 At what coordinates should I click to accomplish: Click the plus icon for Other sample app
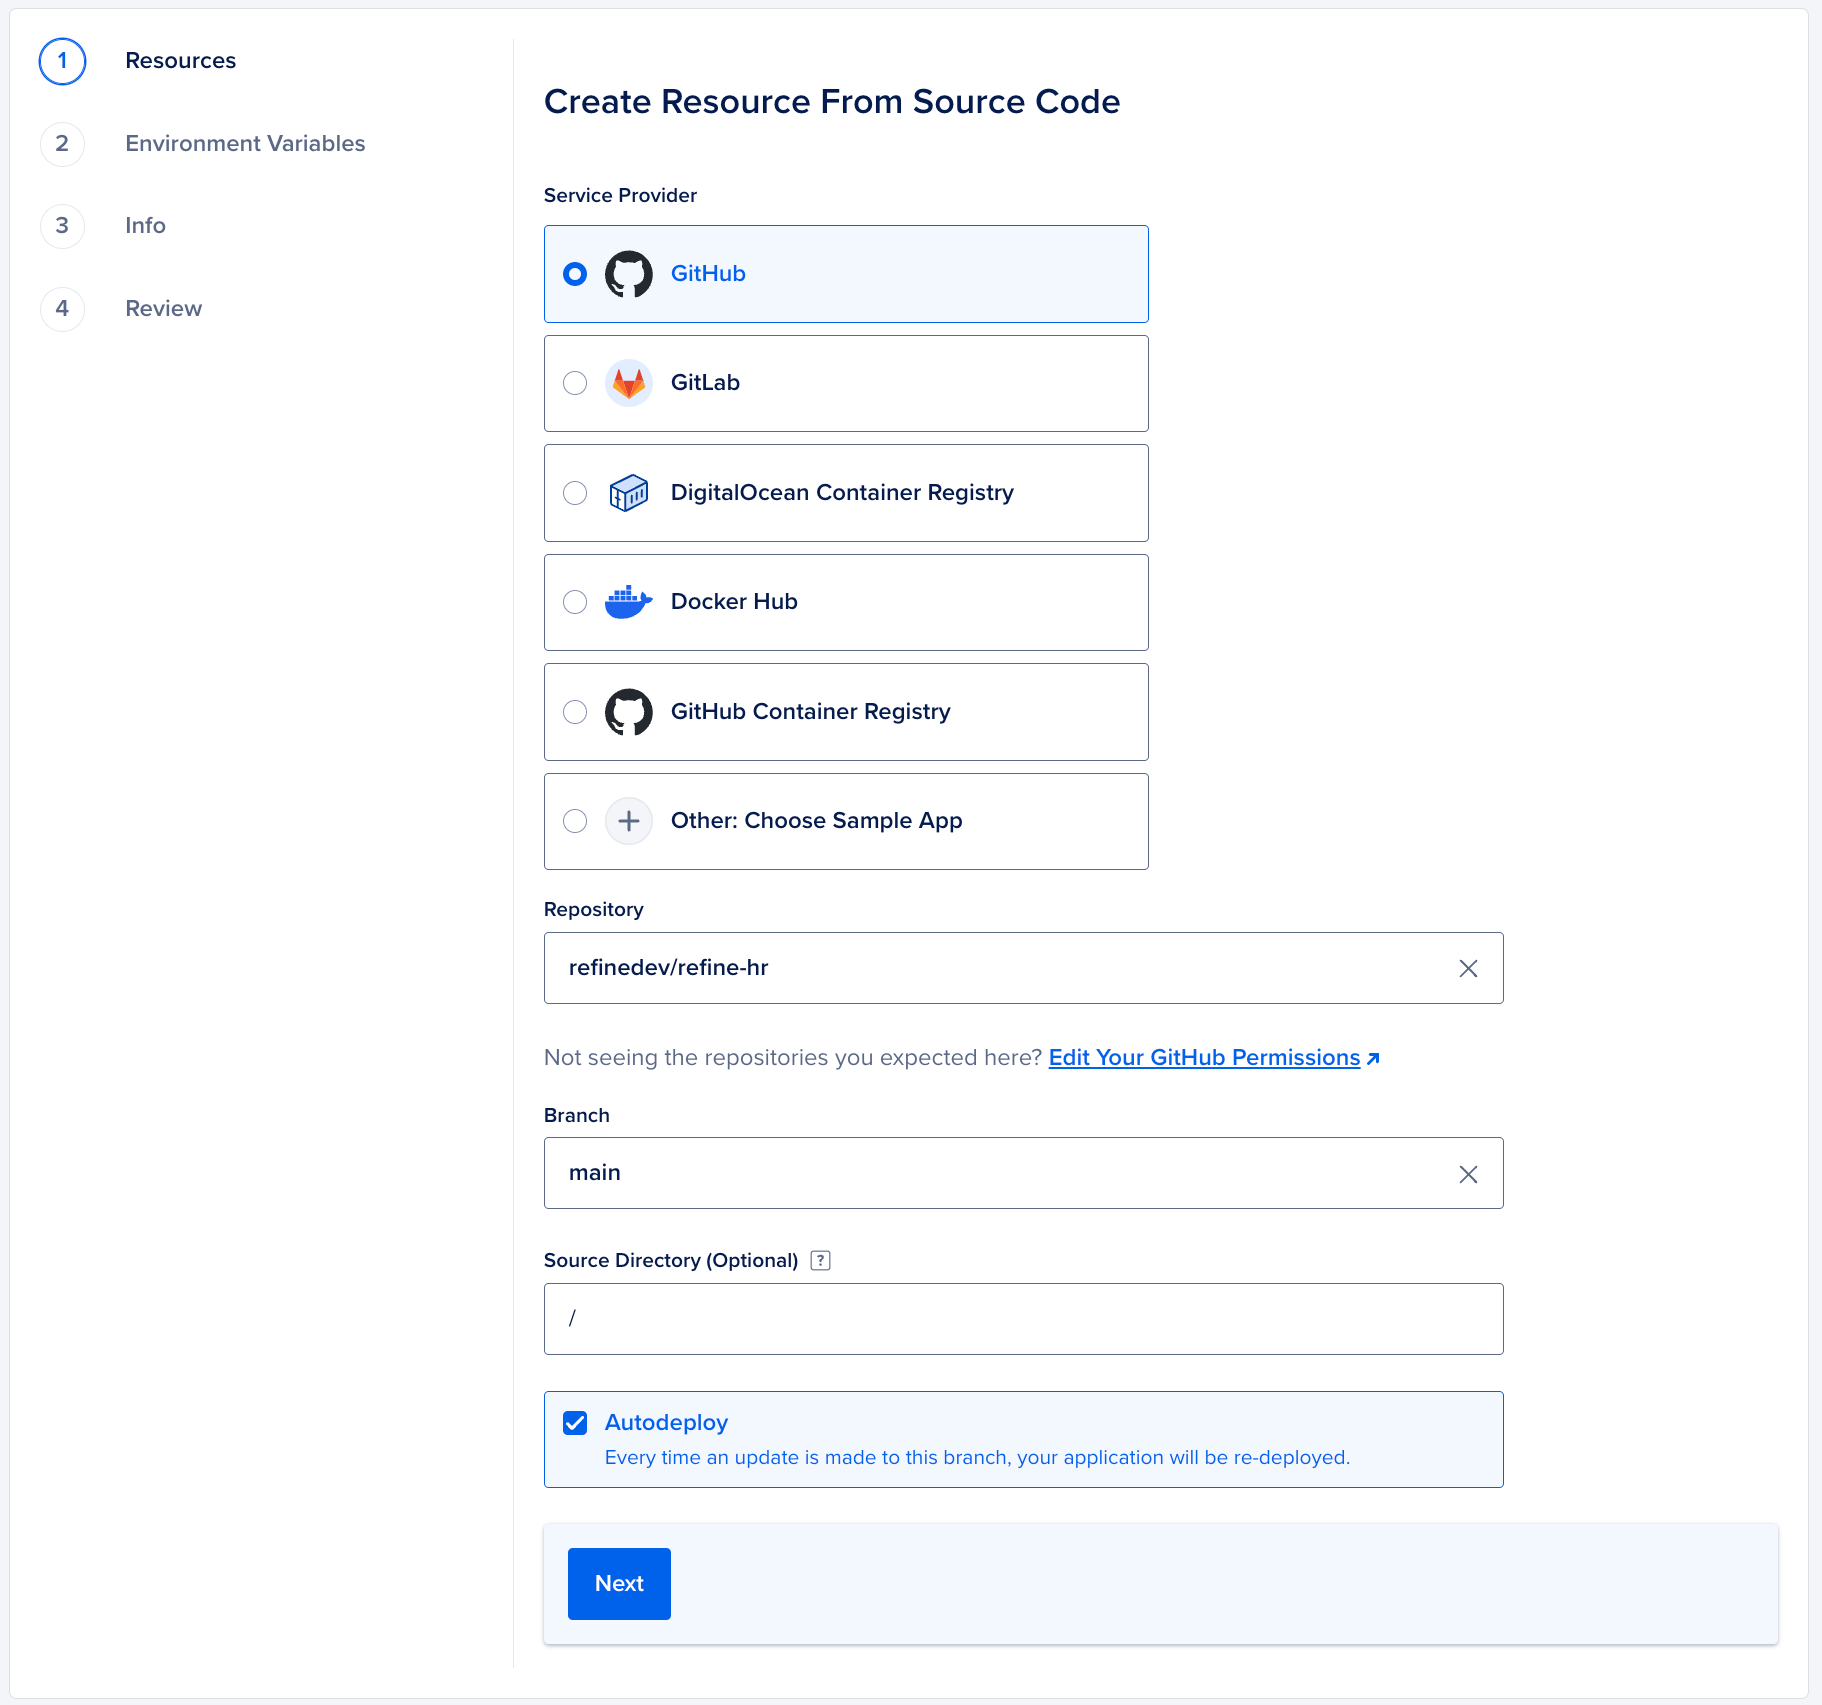(x=629, y=821)
